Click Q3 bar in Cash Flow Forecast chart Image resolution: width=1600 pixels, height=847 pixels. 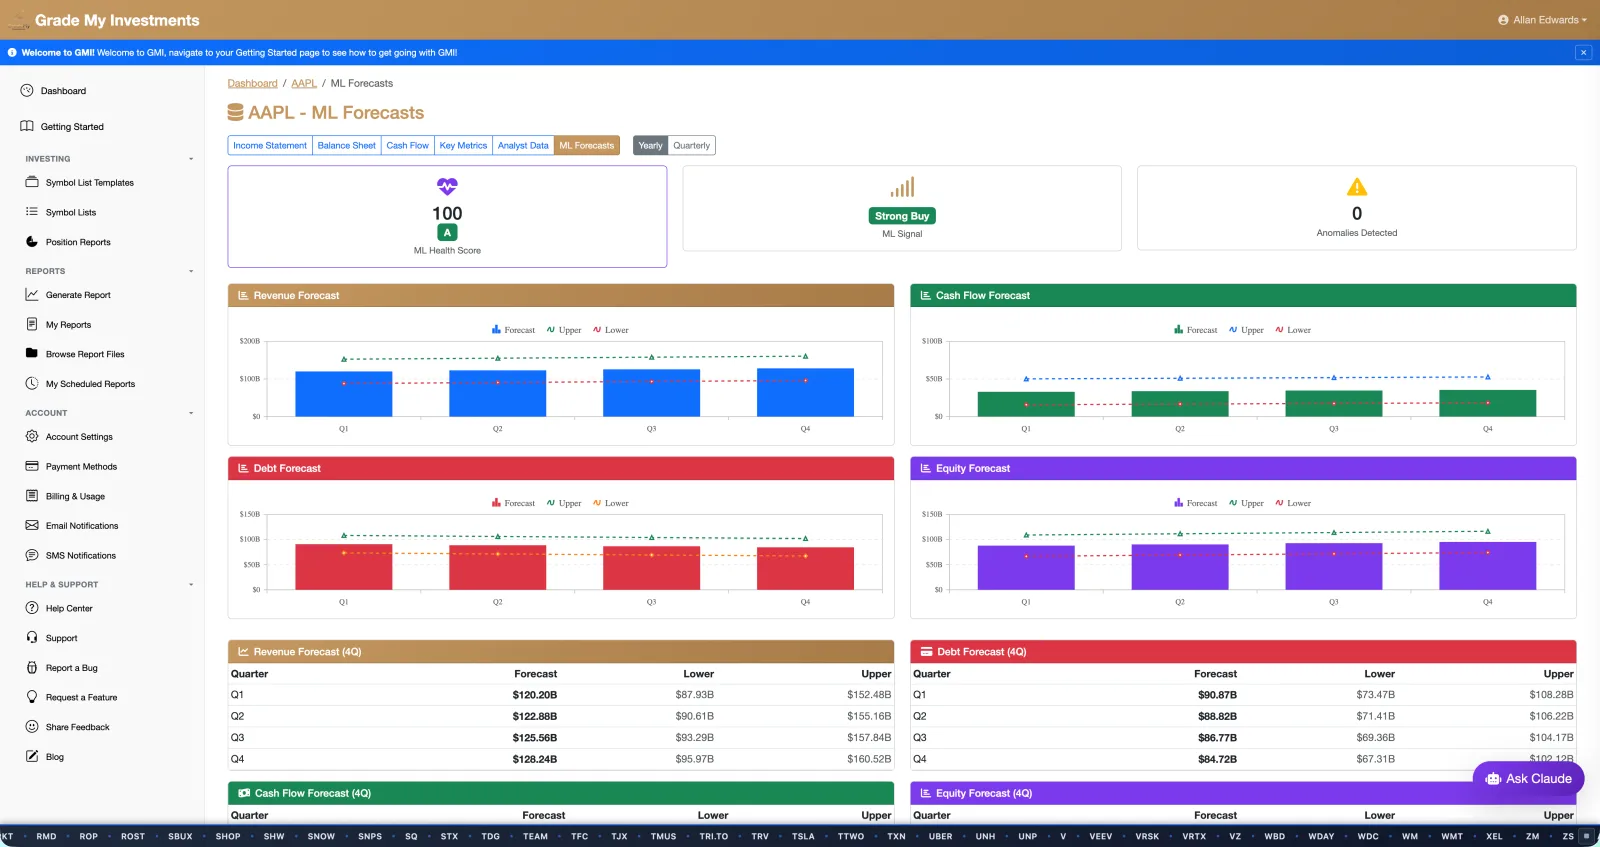click(x=1333, y=403)
